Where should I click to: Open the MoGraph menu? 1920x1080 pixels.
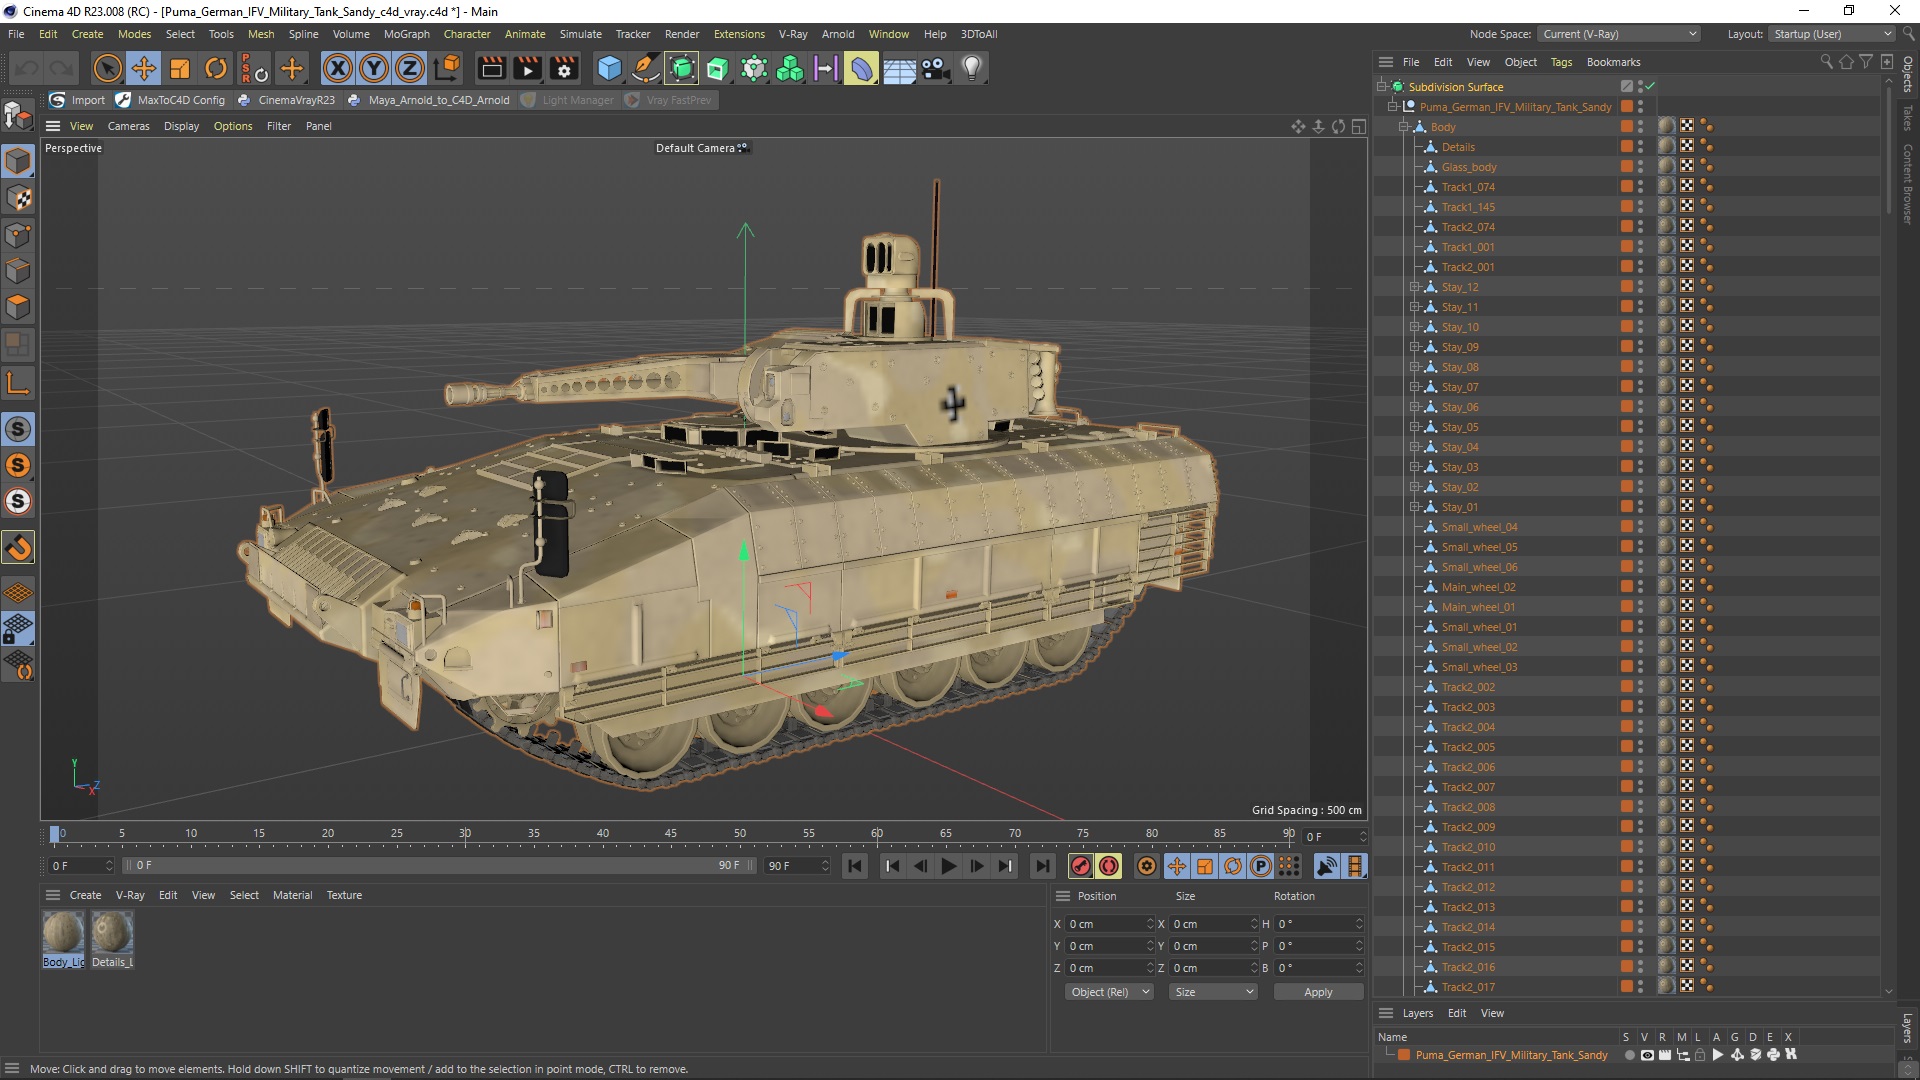(x=406, y=34)
